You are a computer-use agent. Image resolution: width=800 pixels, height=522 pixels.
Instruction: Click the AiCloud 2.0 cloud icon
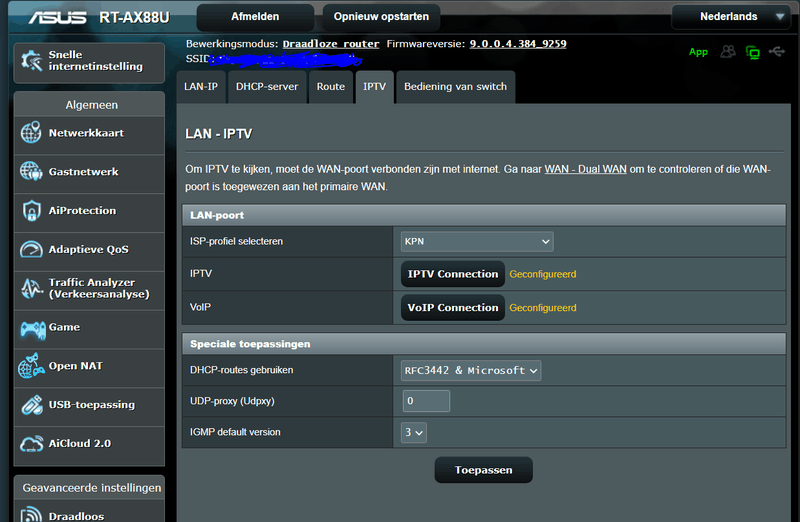click(32, 443)
